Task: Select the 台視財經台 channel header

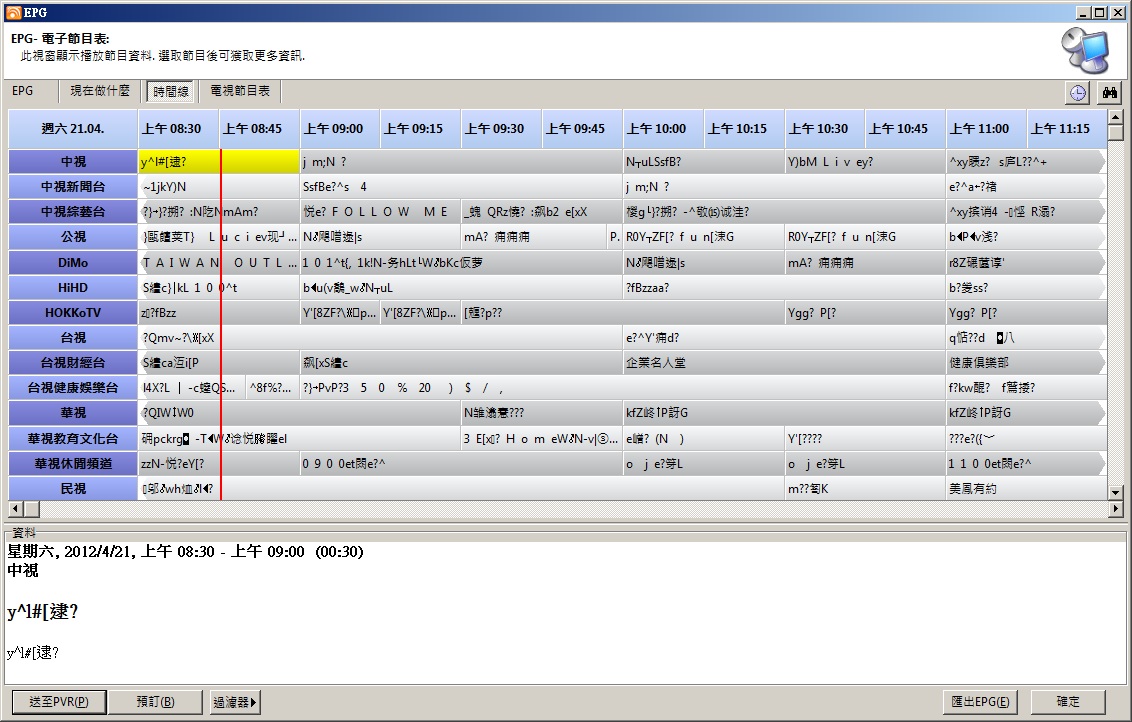Action: tap(73, 363)
